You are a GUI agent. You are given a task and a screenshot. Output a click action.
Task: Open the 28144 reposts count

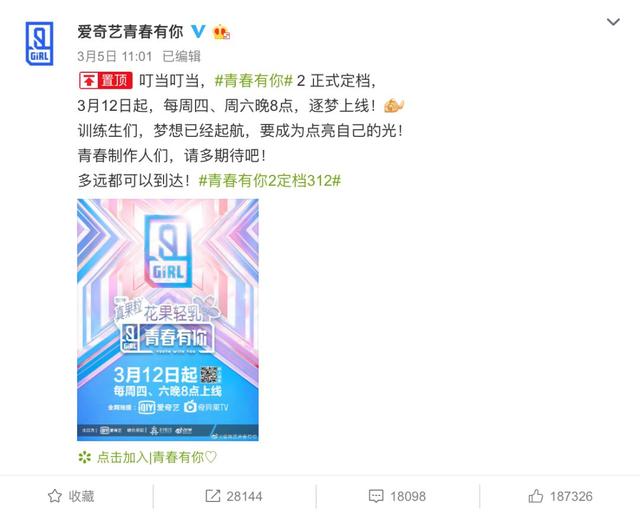pyautogui.click(x=244, y=497)
